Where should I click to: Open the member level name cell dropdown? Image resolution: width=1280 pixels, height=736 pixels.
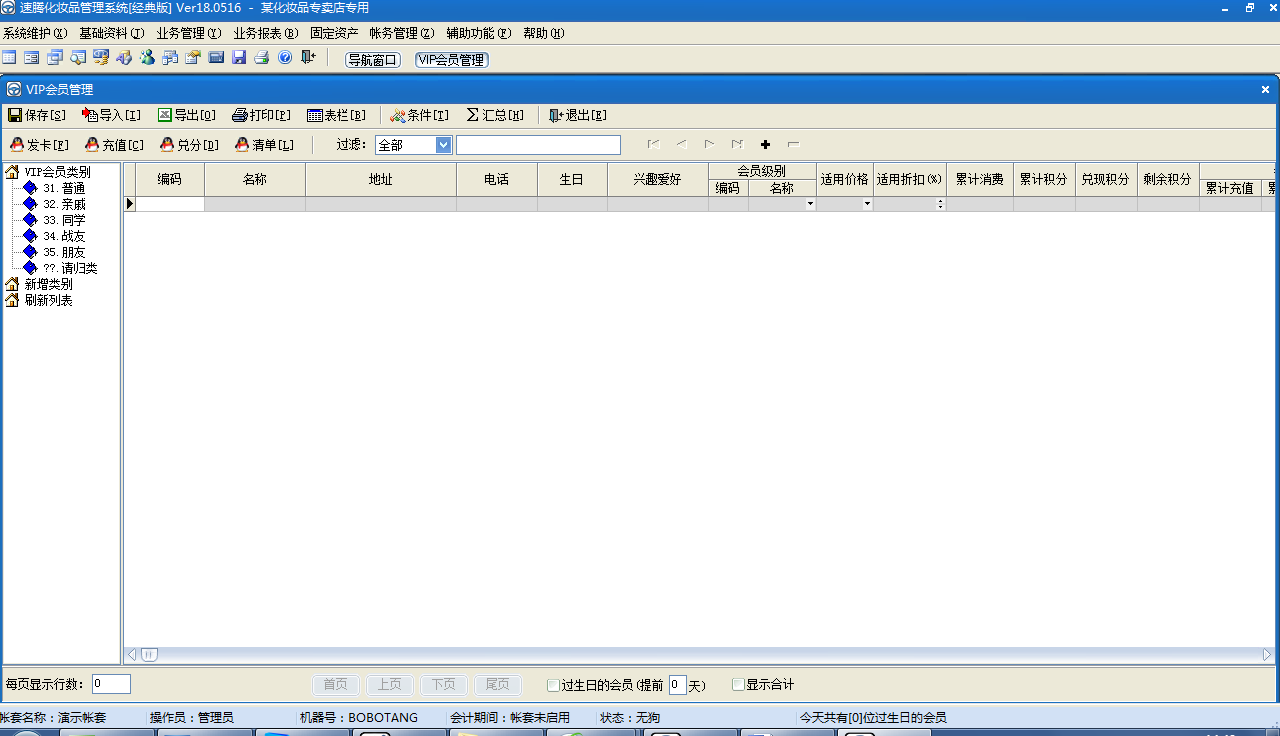point(810,204)
